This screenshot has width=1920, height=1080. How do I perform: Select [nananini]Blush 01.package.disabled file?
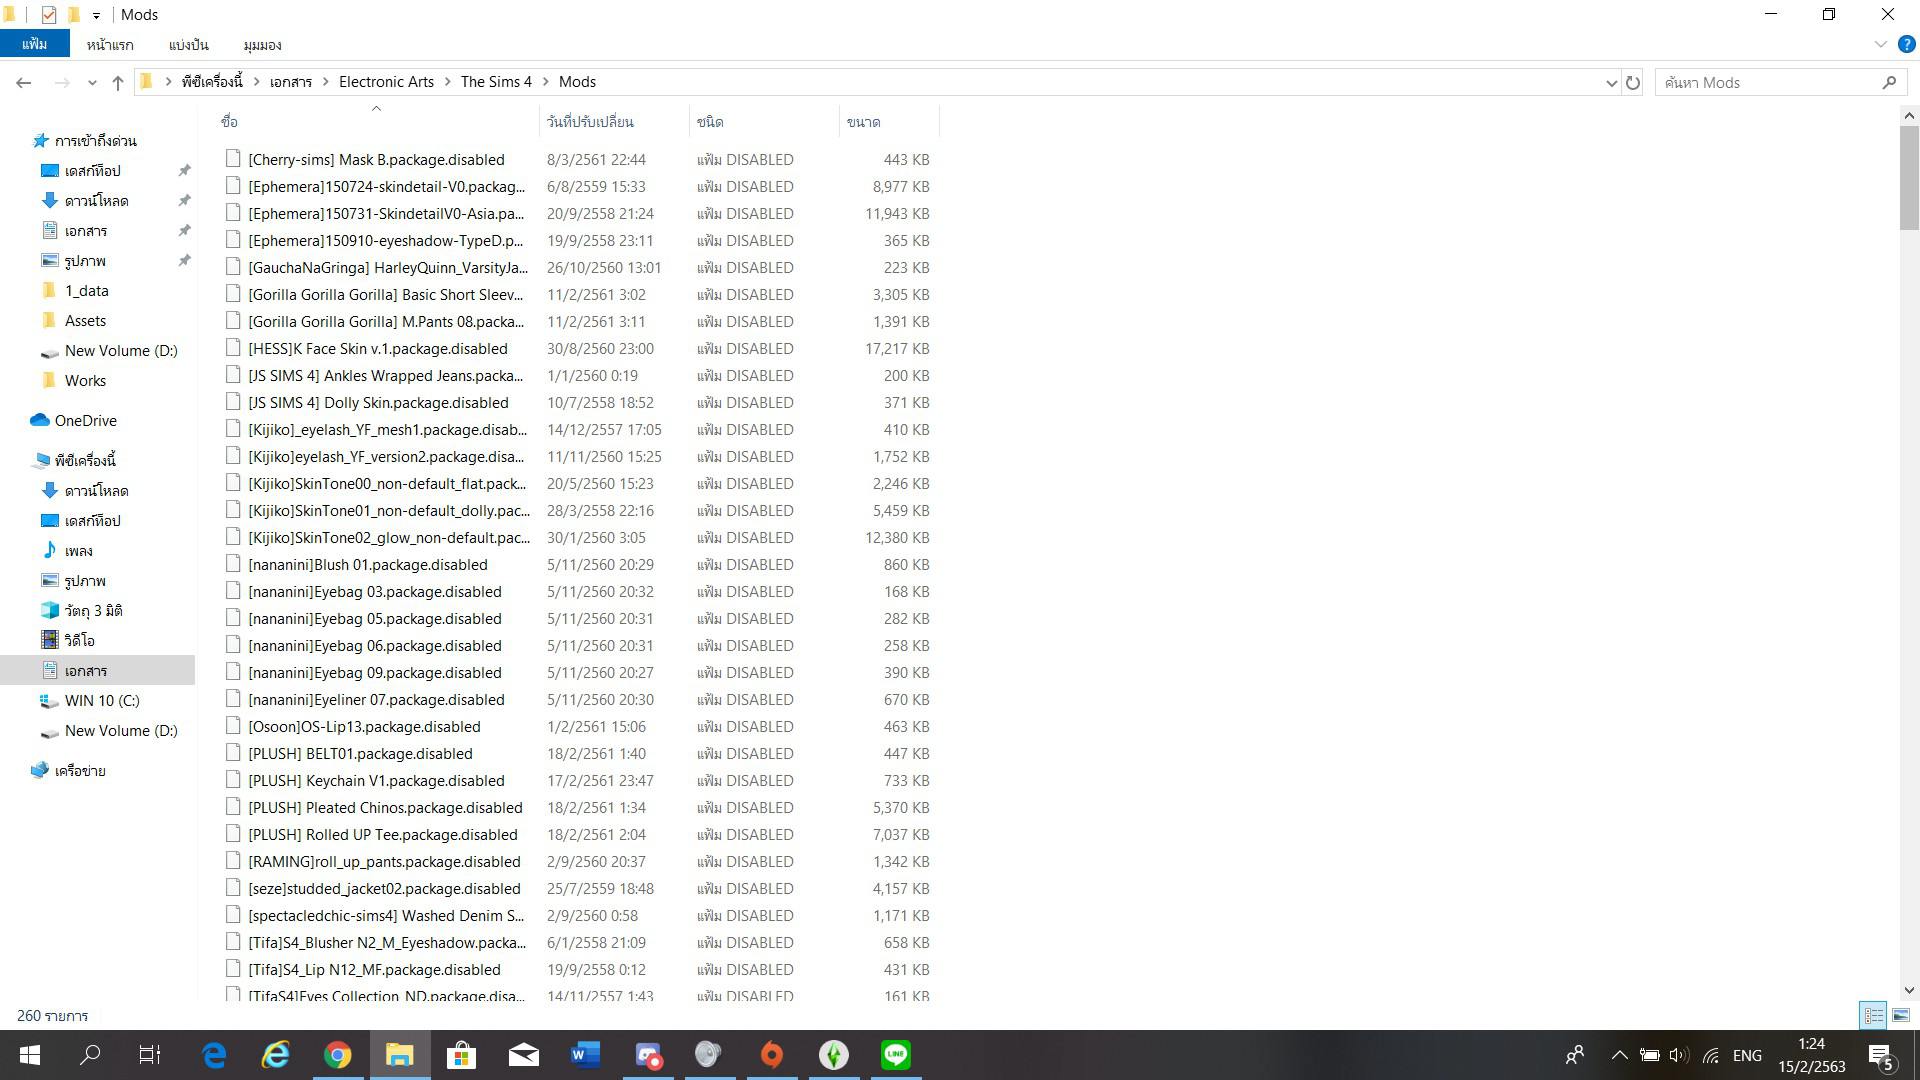coord(367,565)
